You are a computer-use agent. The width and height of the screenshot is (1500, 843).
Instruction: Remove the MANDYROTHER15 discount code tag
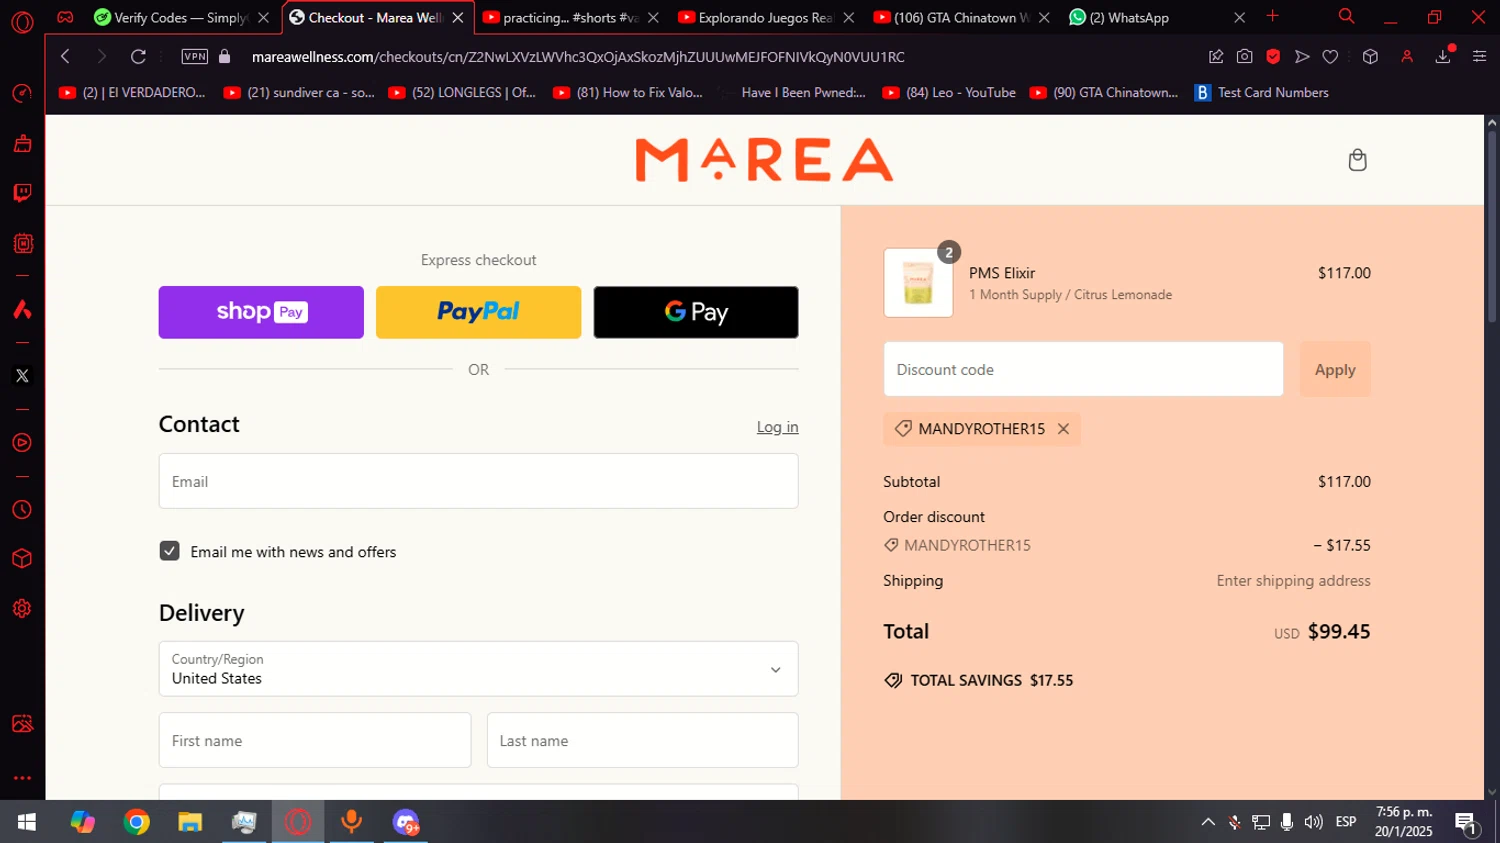click(1063, 429)
